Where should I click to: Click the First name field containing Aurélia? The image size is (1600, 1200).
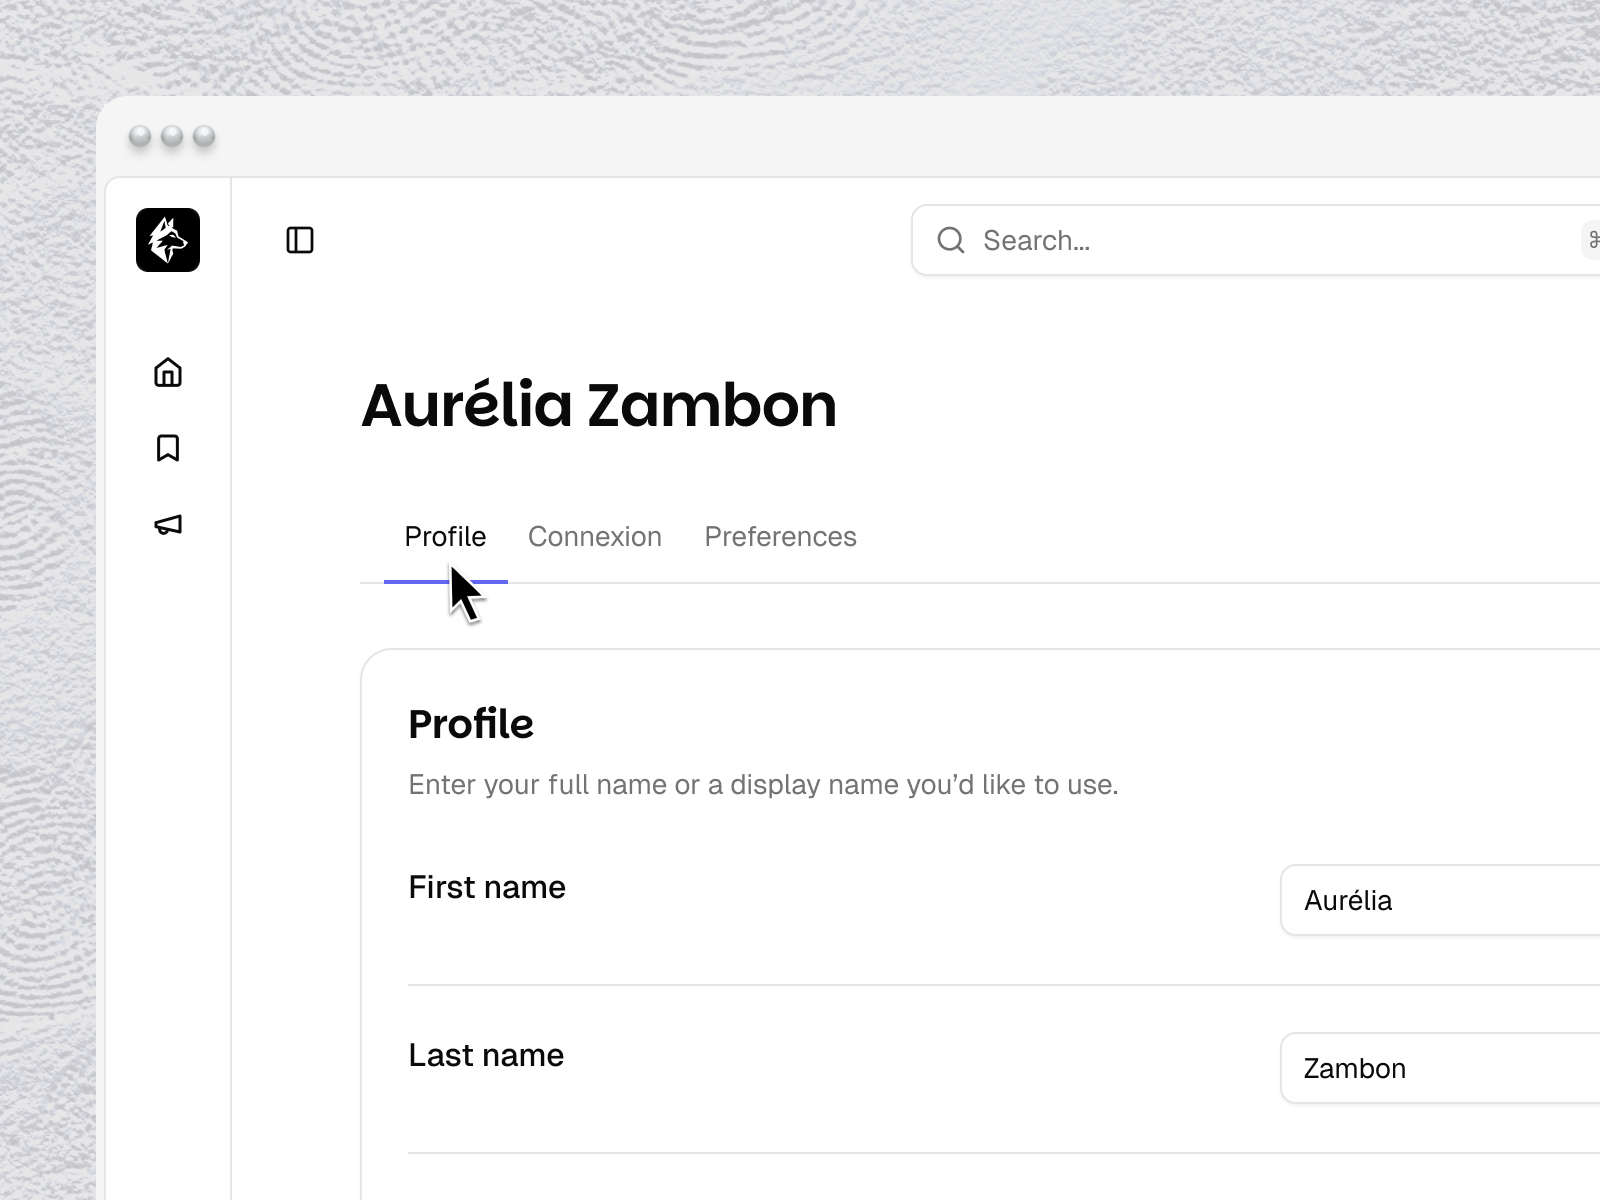[1440, 900]
